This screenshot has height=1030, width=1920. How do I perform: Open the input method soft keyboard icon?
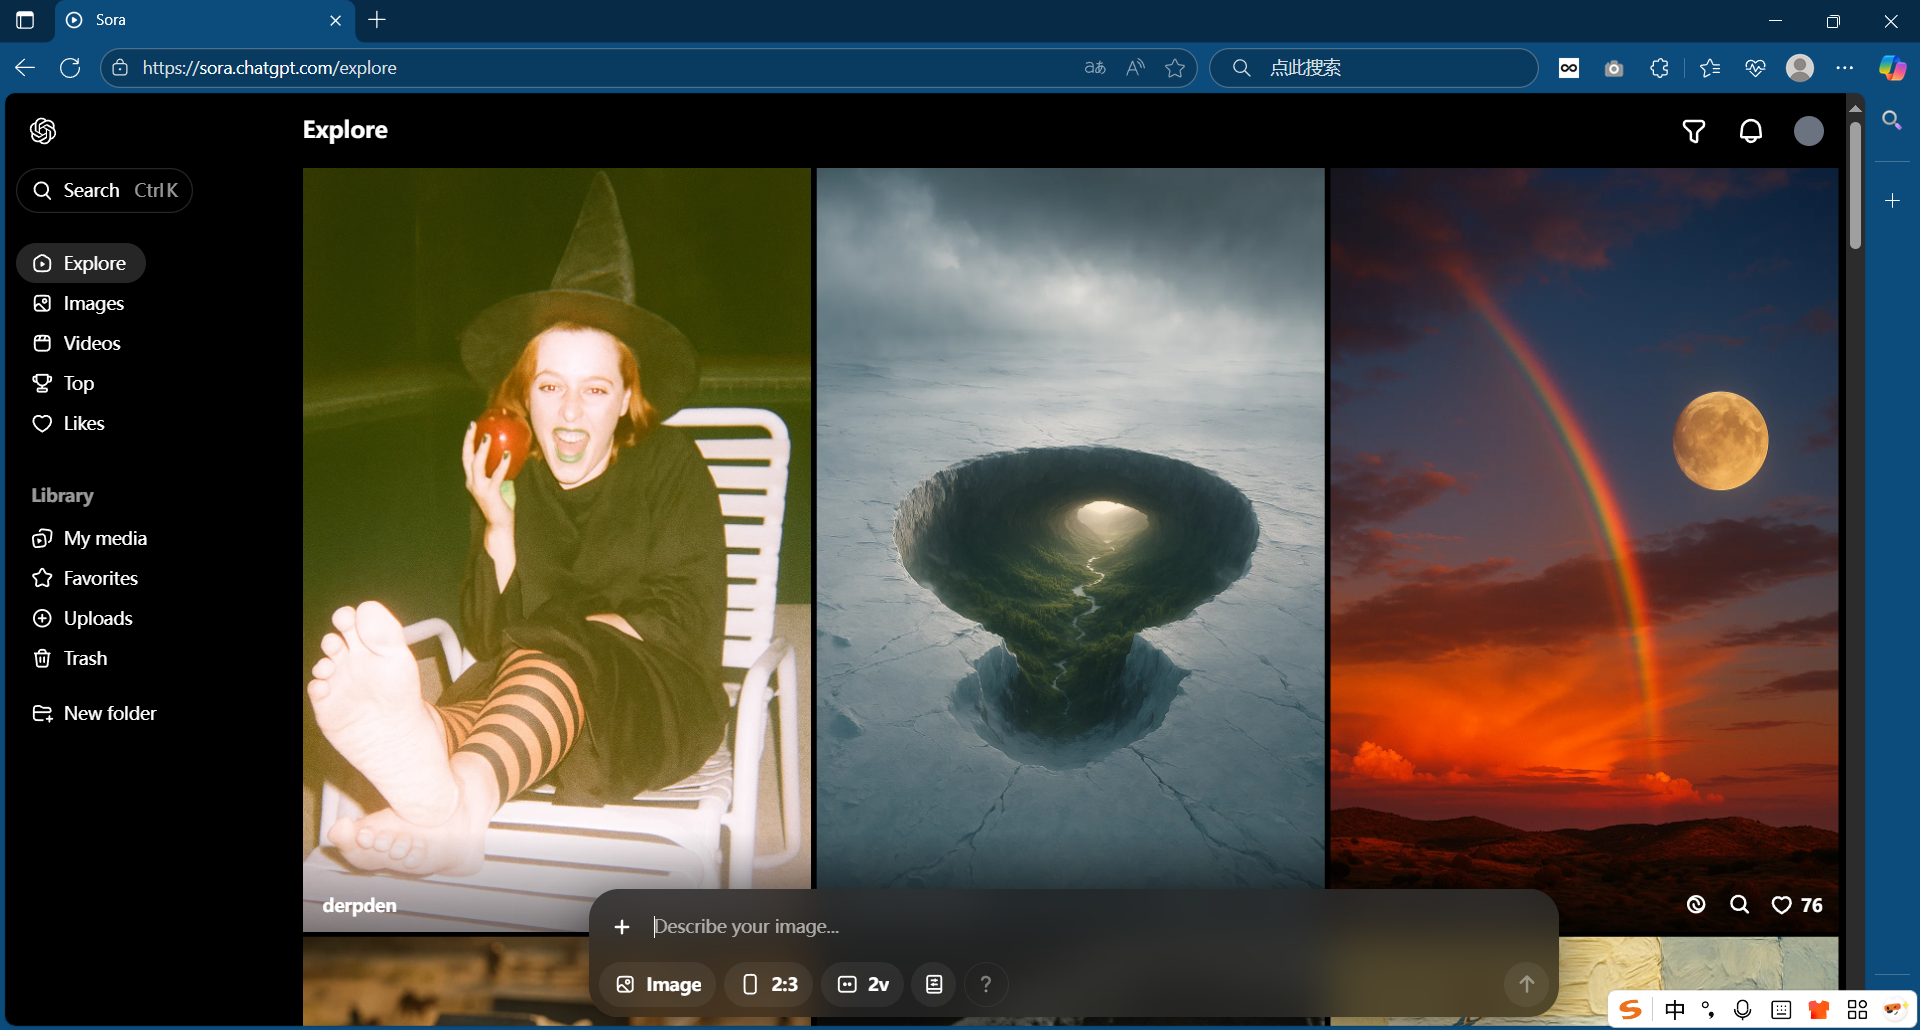1781,1009
